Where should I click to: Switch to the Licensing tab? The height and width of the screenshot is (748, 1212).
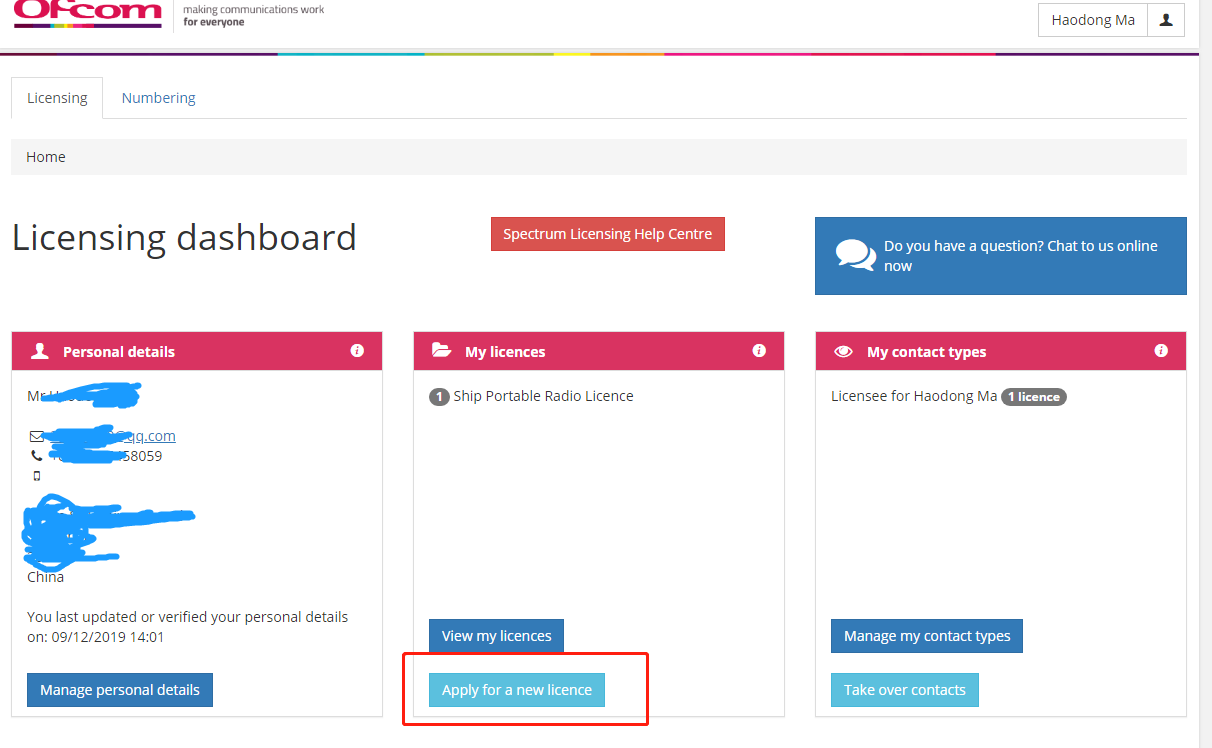click(x=57, y=98)
